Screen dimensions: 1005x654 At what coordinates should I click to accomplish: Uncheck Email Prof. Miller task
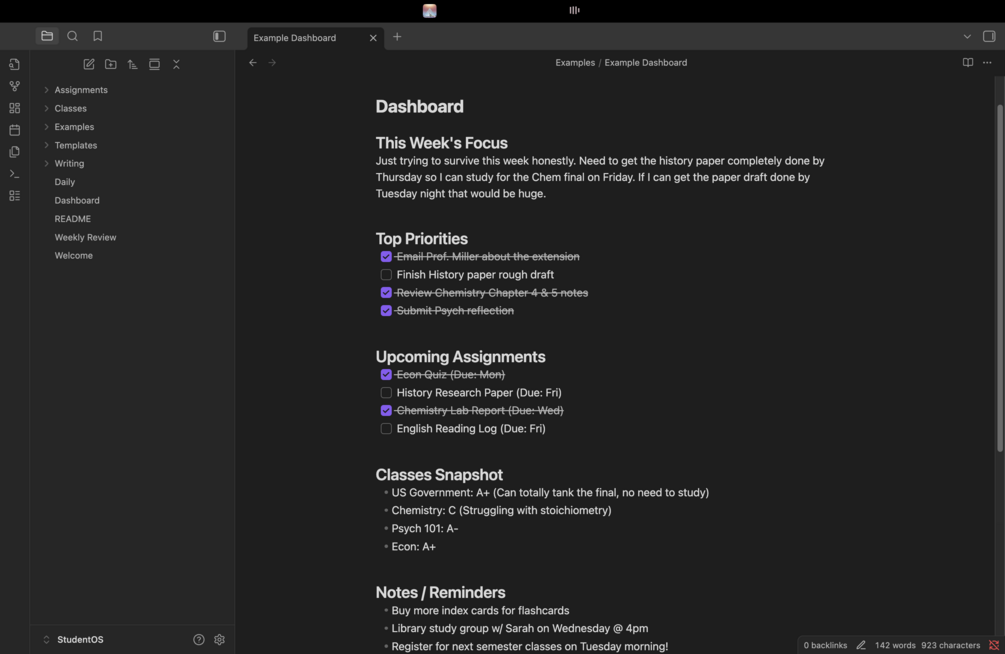point(386,257)
